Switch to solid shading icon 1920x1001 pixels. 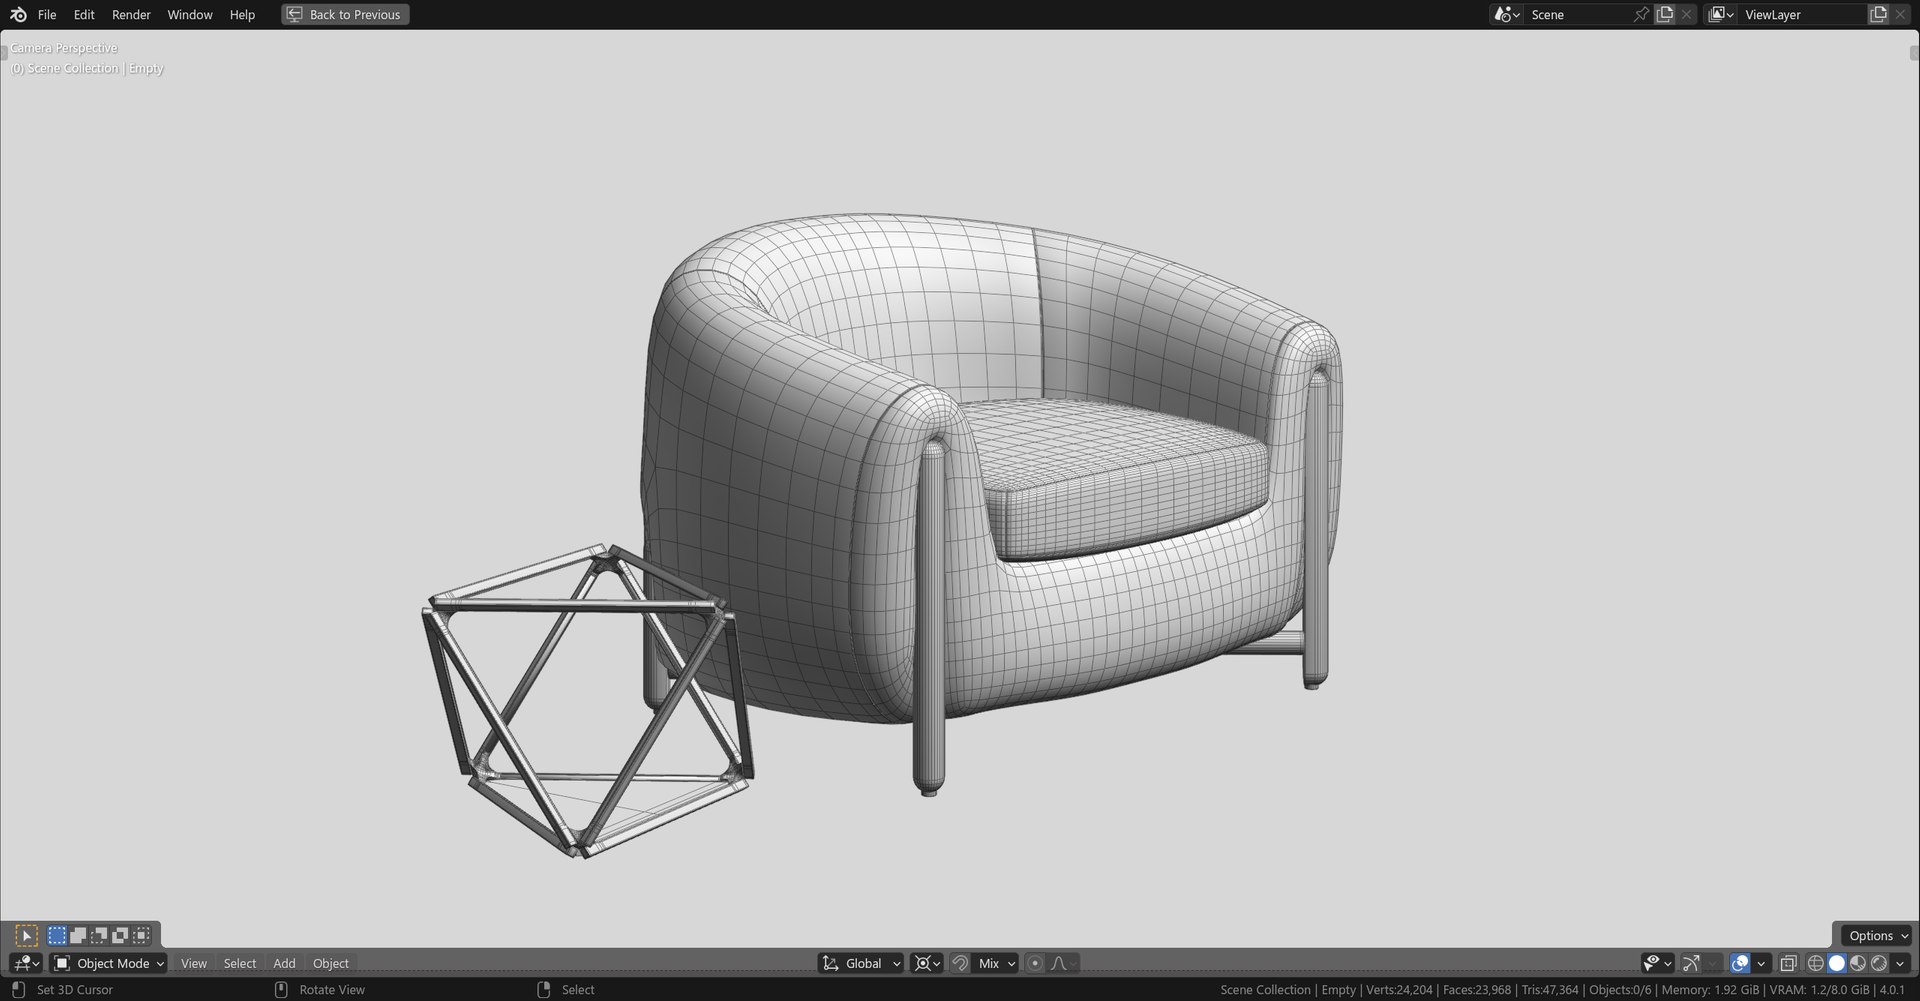click(x=1837, y=963)
